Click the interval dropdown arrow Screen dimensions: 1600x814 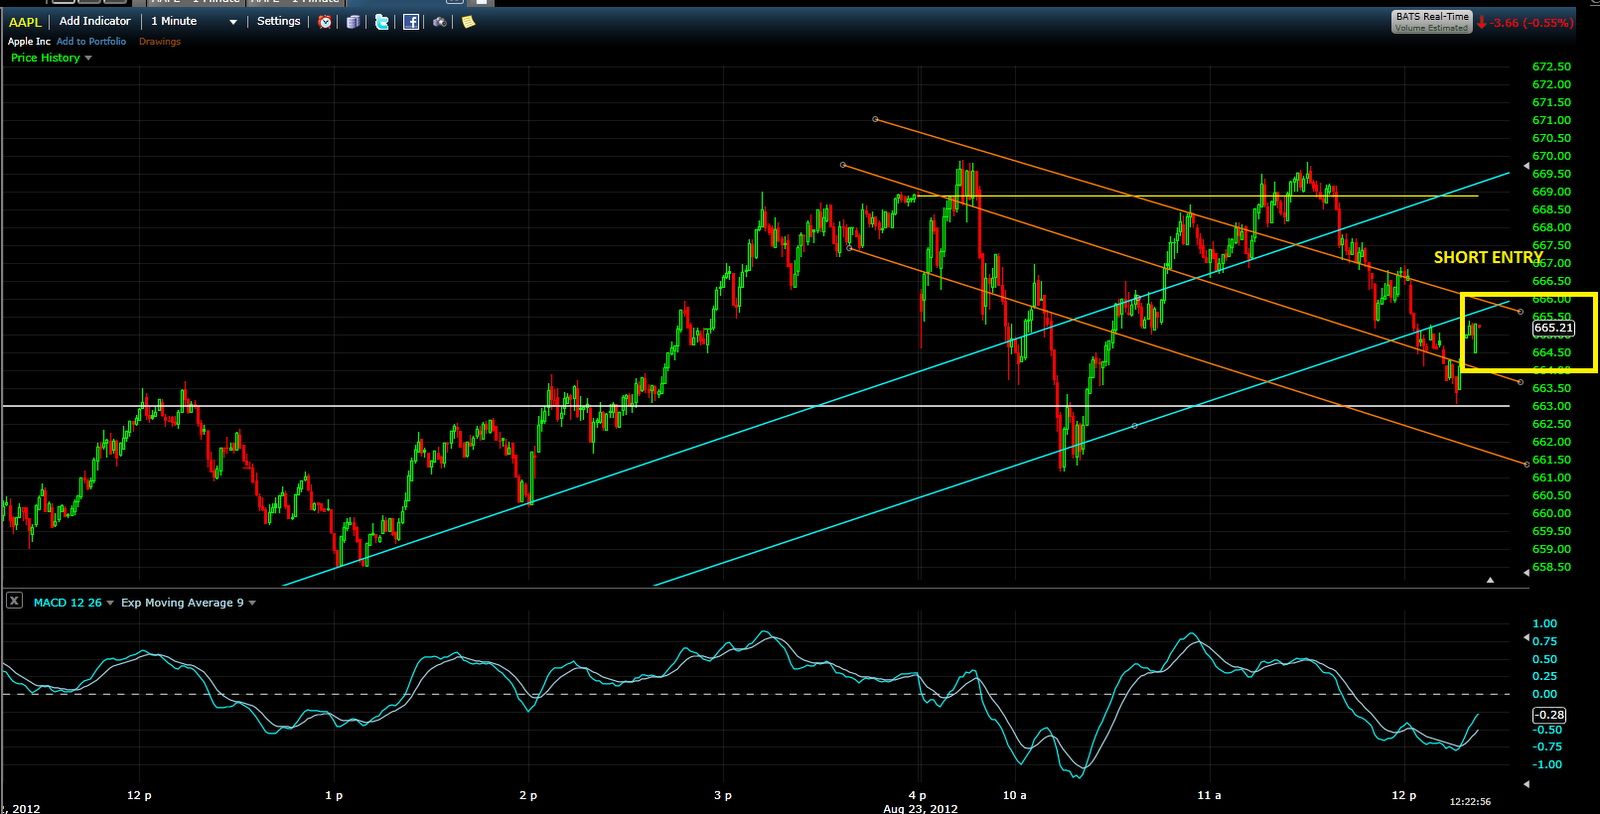point(233,22)
